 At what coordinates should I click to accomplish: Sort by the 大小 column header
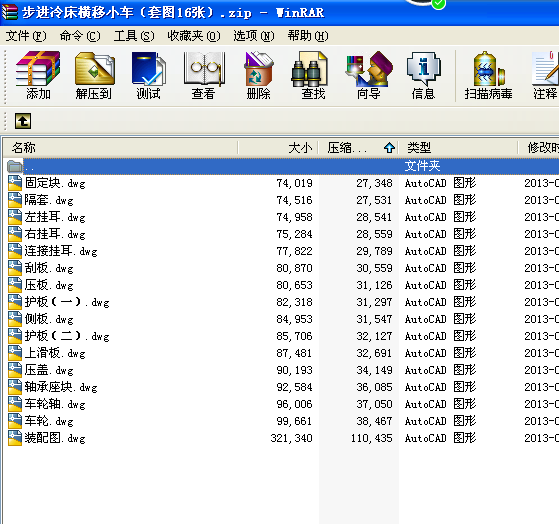point(278,148)
